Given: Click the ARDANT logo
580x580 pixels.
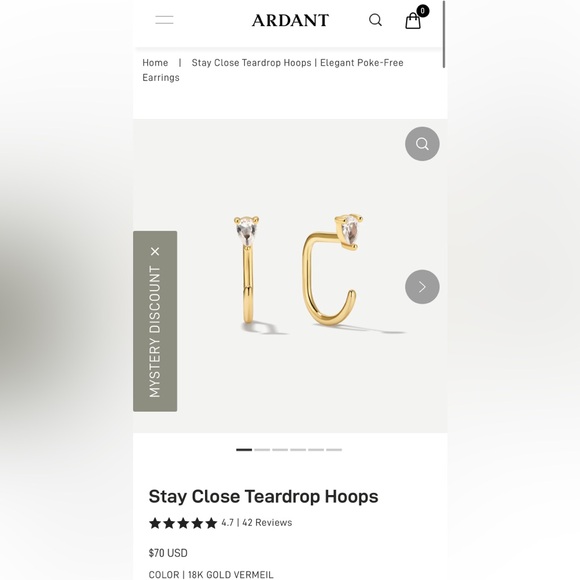Looking at the screenshot, I should click(x=290, y=20).
